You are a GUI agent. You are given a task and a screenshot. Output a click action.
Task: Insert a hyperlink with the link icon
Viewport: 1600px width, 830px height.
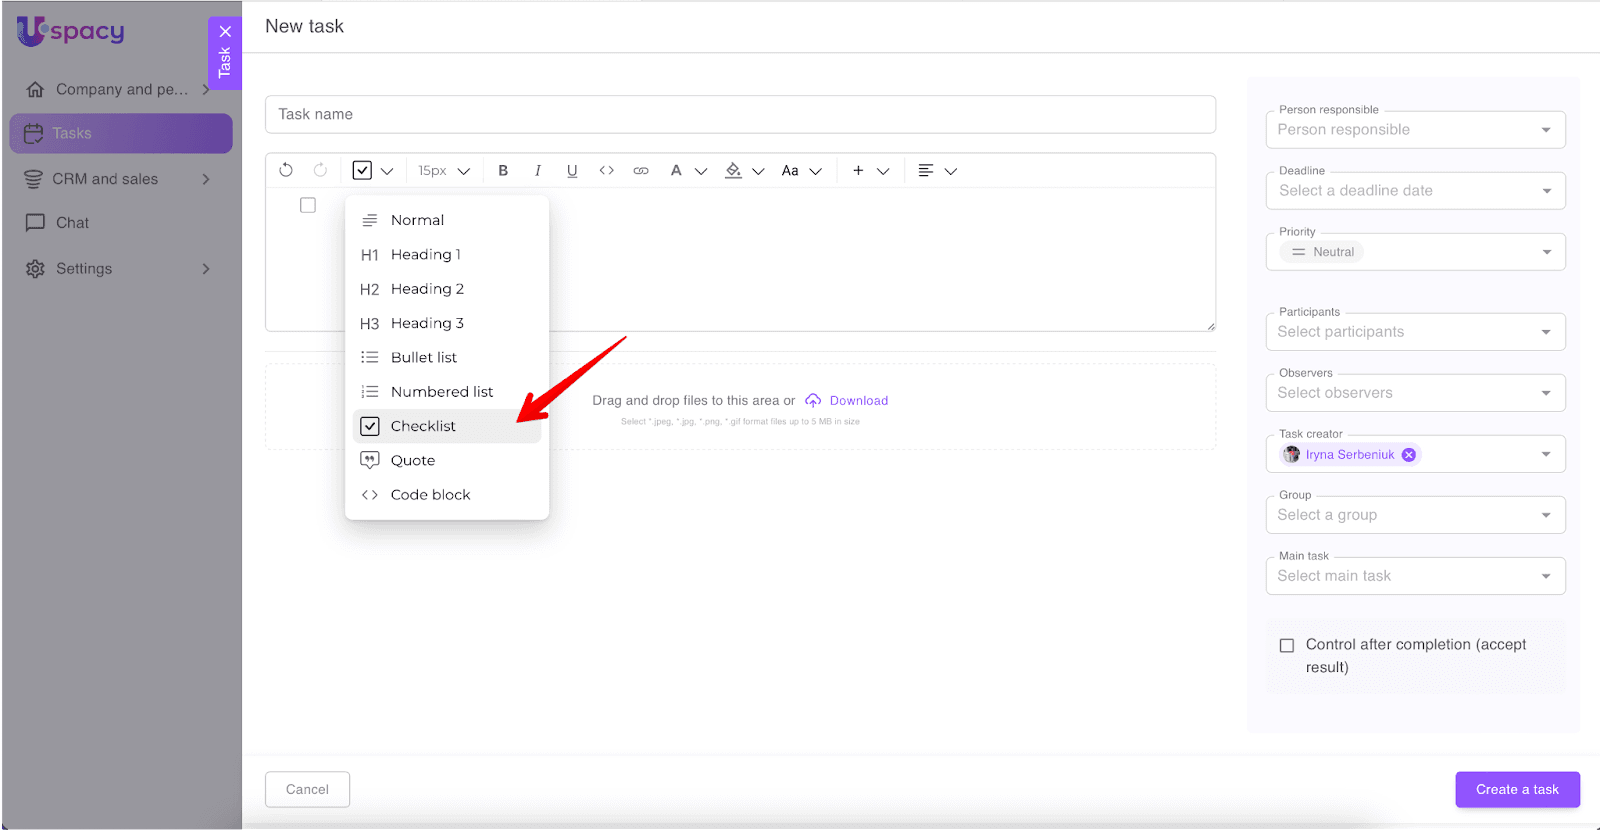tap(641, 171)
